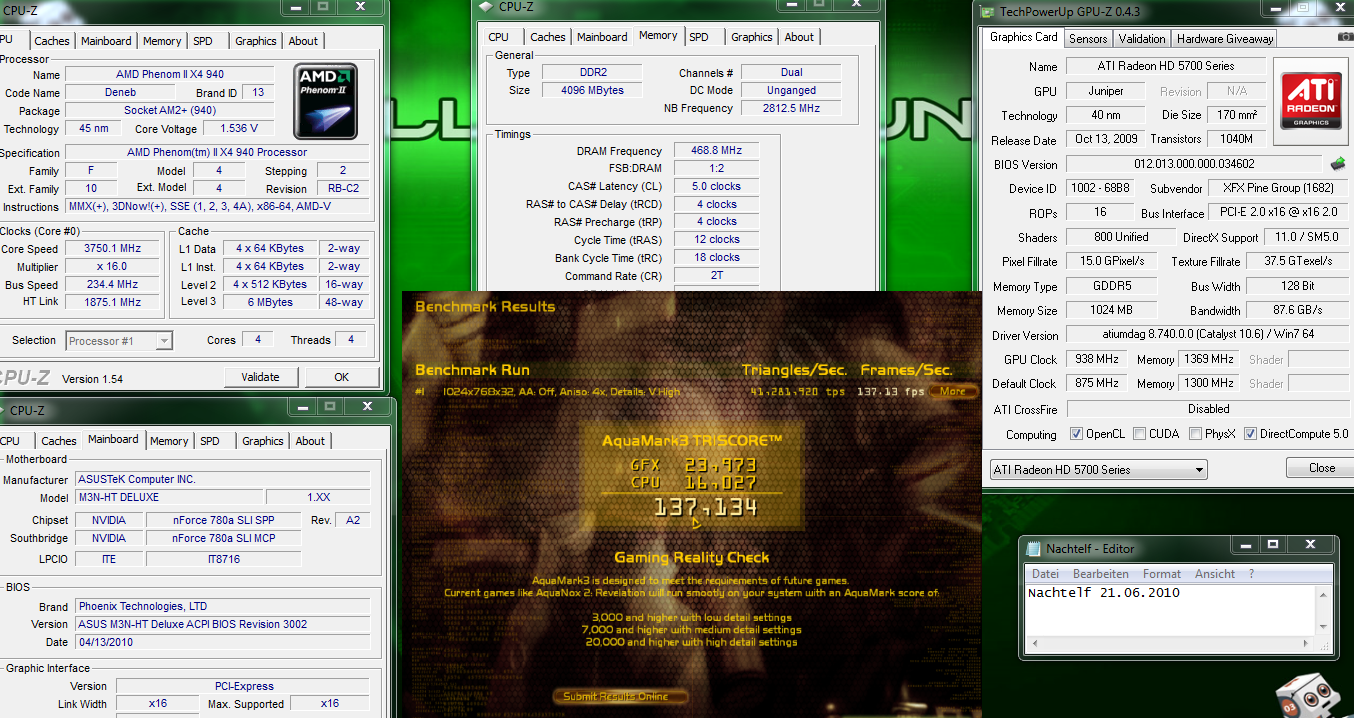Open Graphics tab in the memory-timings CPU-Z window

(752, 37)
